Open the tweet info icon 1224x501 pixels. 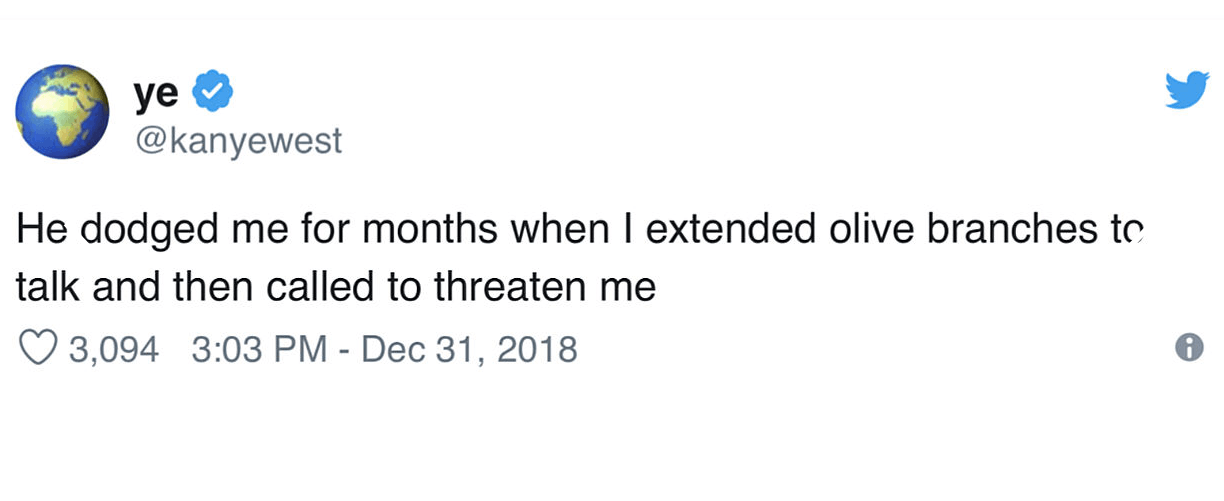click(x=1187, y=348)
